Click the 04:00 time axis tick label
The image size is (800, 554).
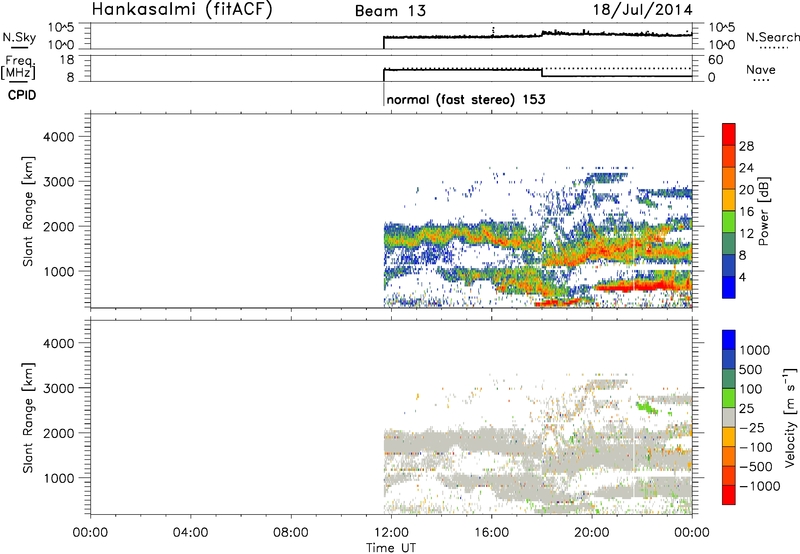(x=190, y=533)
